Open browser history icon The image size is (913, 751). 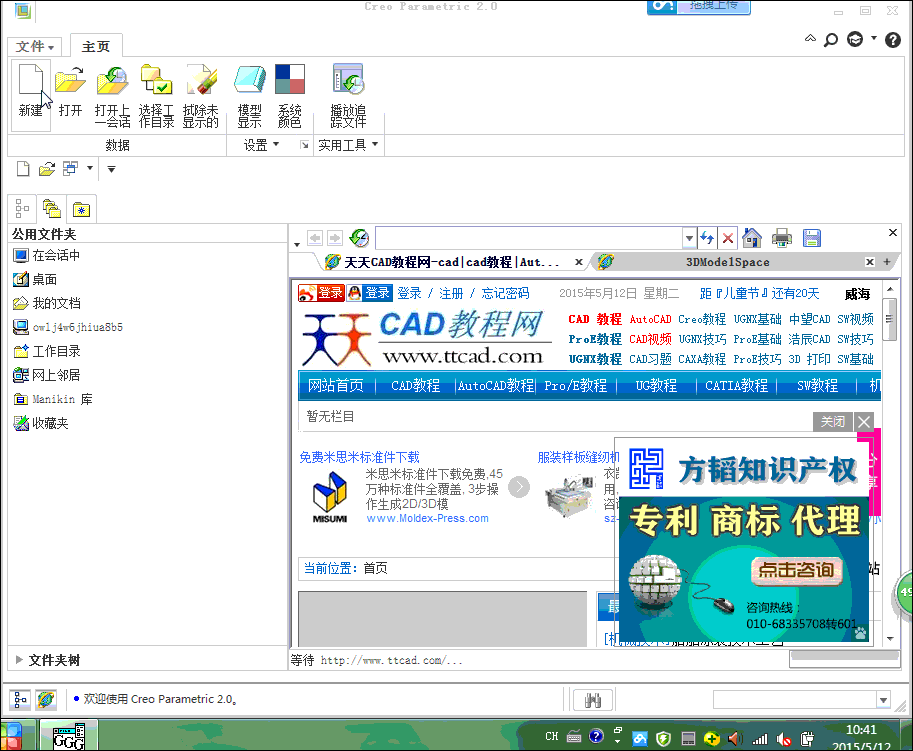[359, 238]
